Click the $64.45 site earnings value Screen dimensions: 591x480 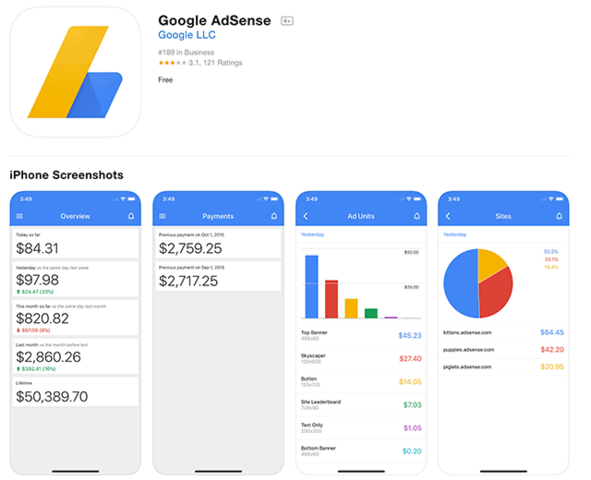click(x=552, y=332)
